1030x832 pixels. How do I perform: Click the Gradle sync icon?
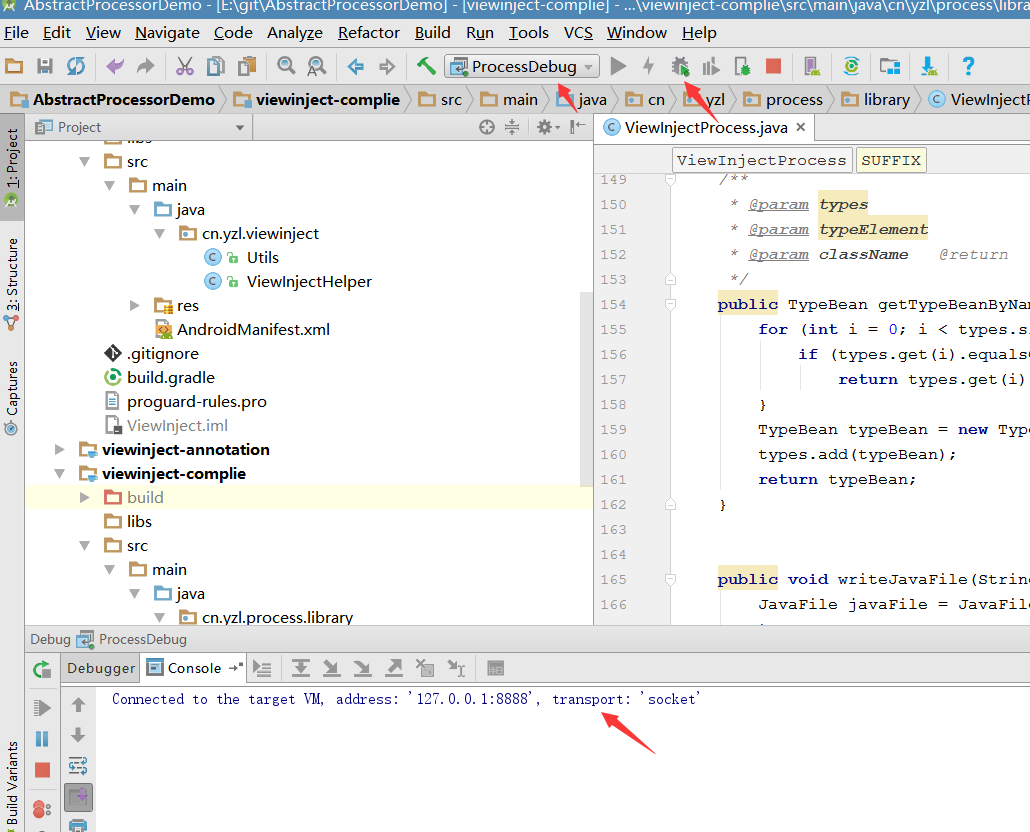click(x=851, y=66)
